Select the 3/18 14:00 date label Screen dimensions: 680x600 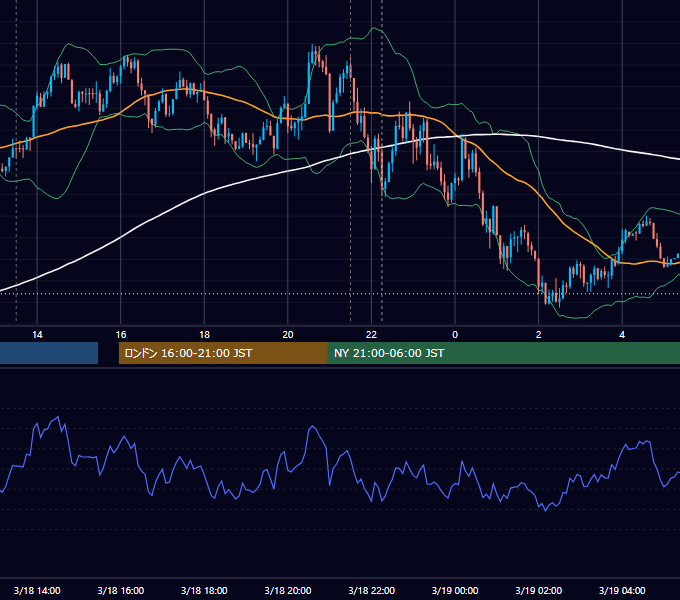tap(37, 590)
